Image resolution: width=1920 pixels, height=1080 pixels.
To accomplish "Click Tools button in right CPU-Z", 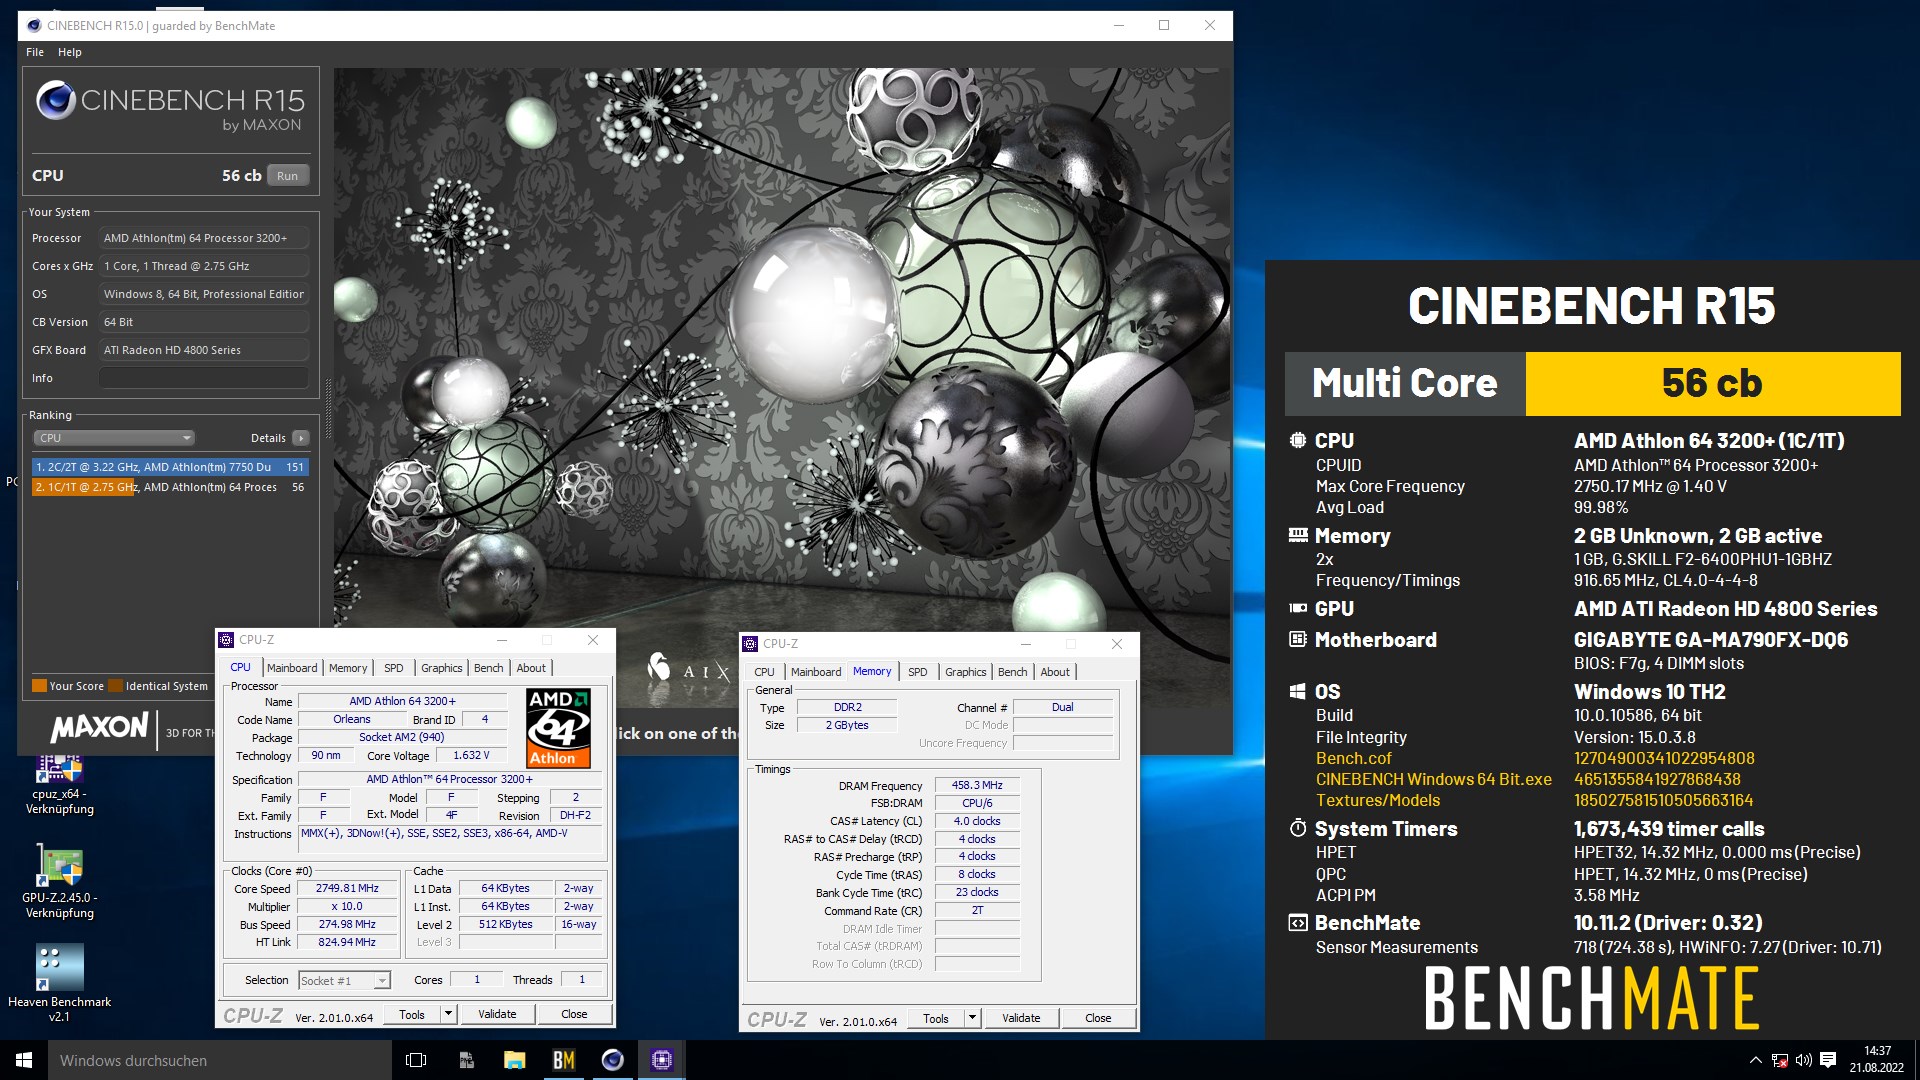I will 936,1018.
